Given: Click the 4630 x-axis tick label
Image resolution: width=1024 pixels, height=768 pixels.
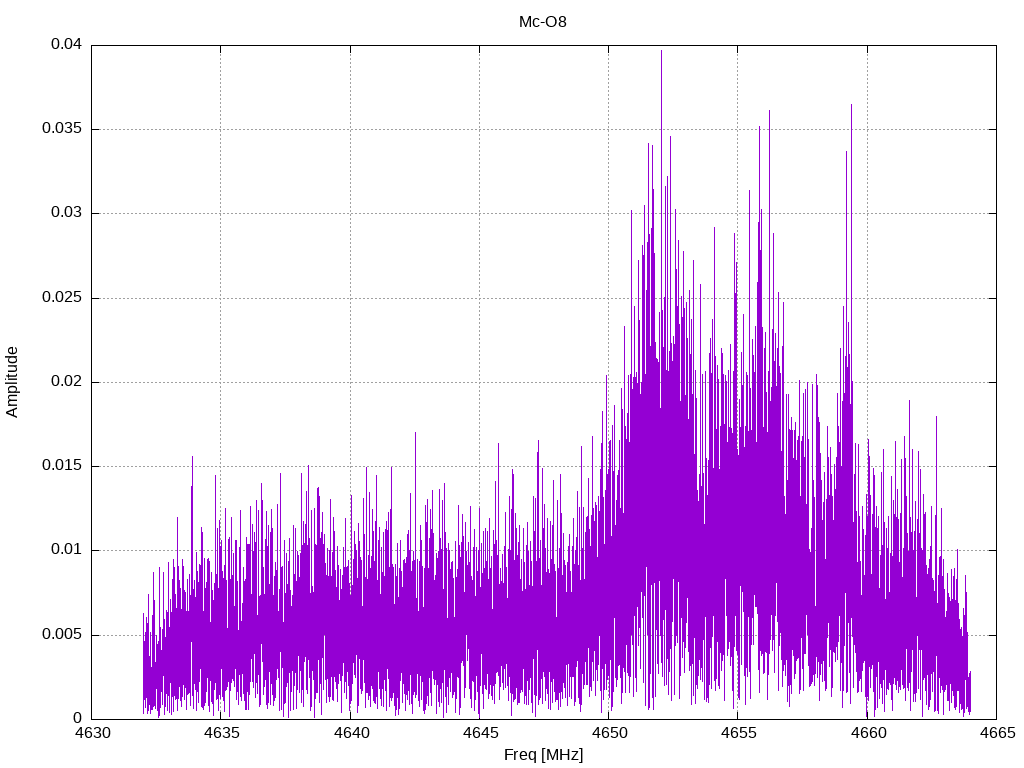Looking at the screenshot, I should 92,733.
